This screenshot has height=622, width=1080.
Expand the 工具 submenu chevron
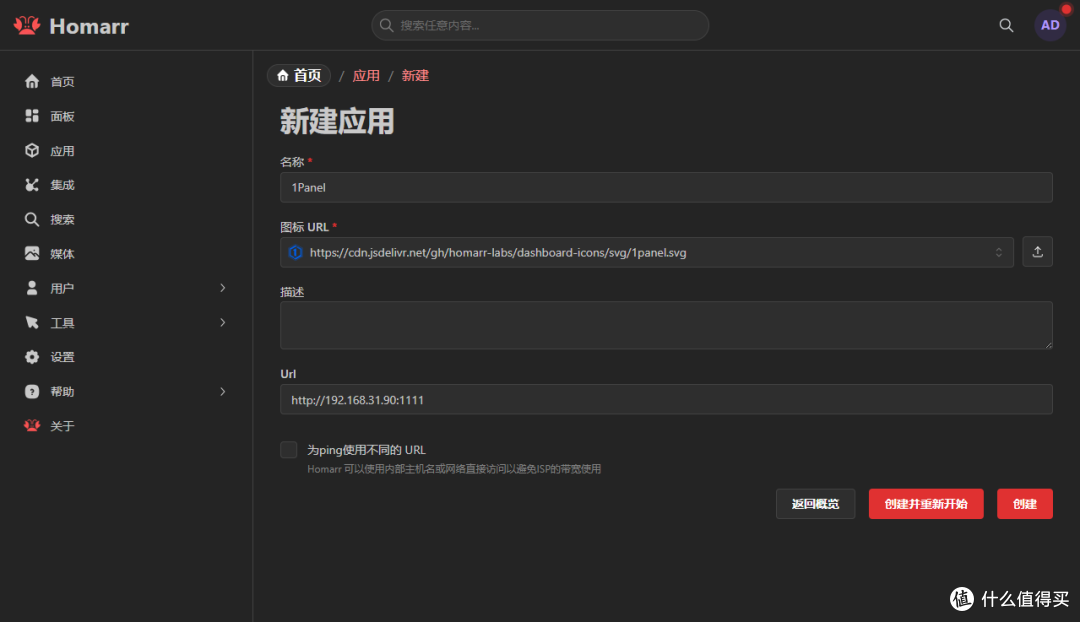coord(222,322)
